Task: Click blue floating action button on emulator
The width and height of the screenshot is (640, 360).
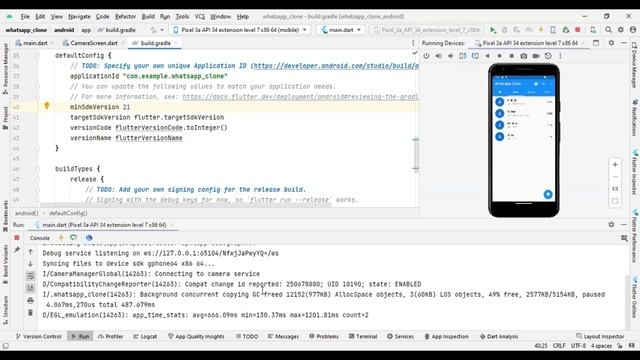Action: (x=548, y=194)
